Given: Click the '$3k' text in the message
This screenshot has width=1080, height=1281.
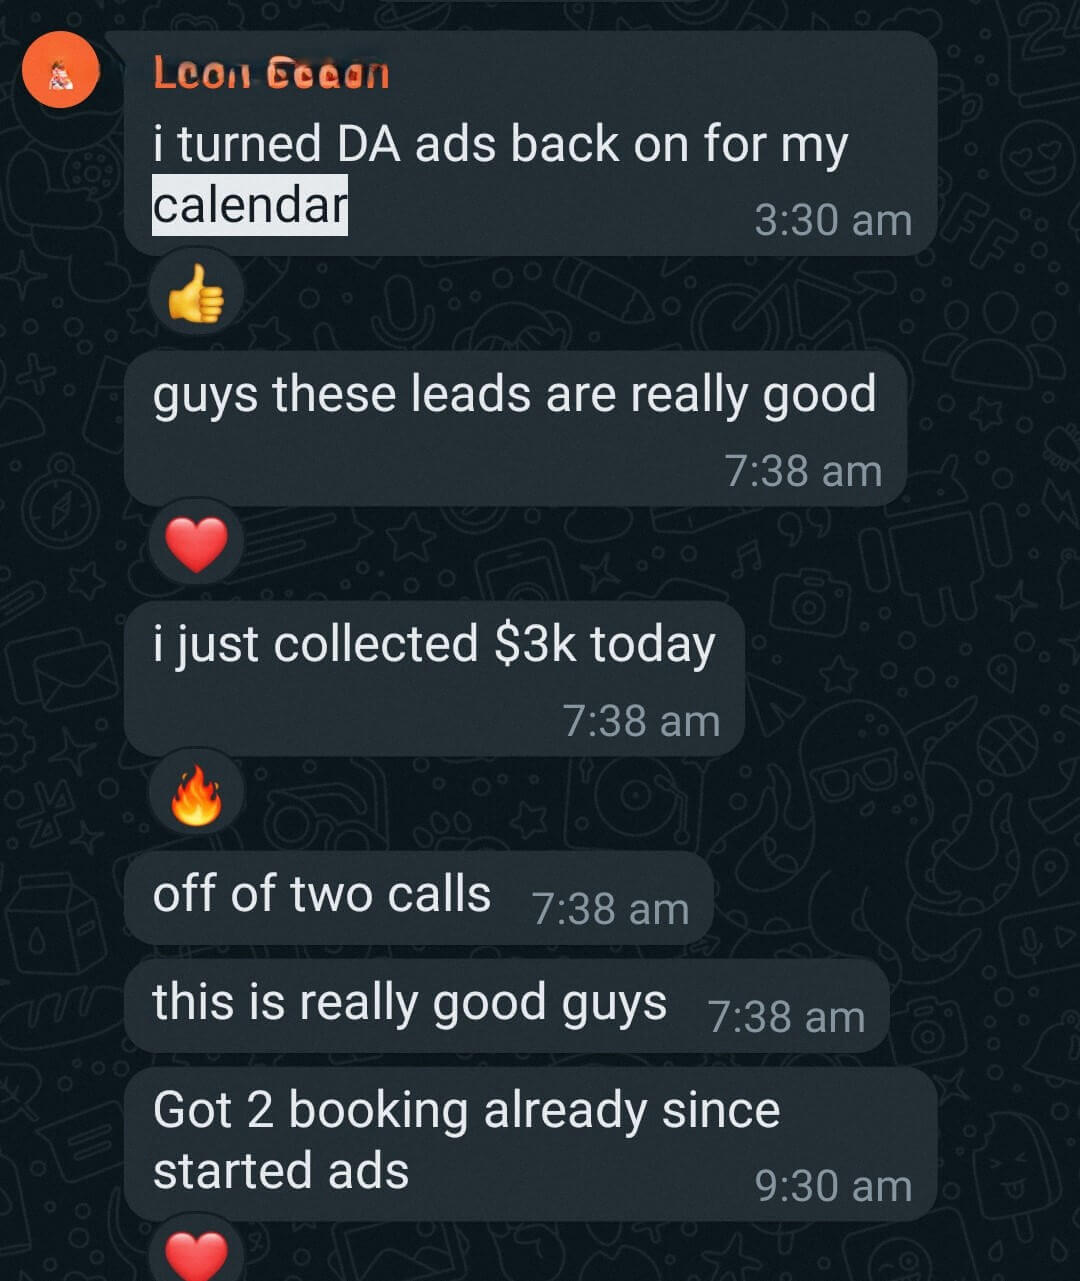Looking at the screenshot, I should tap(535, 644).
